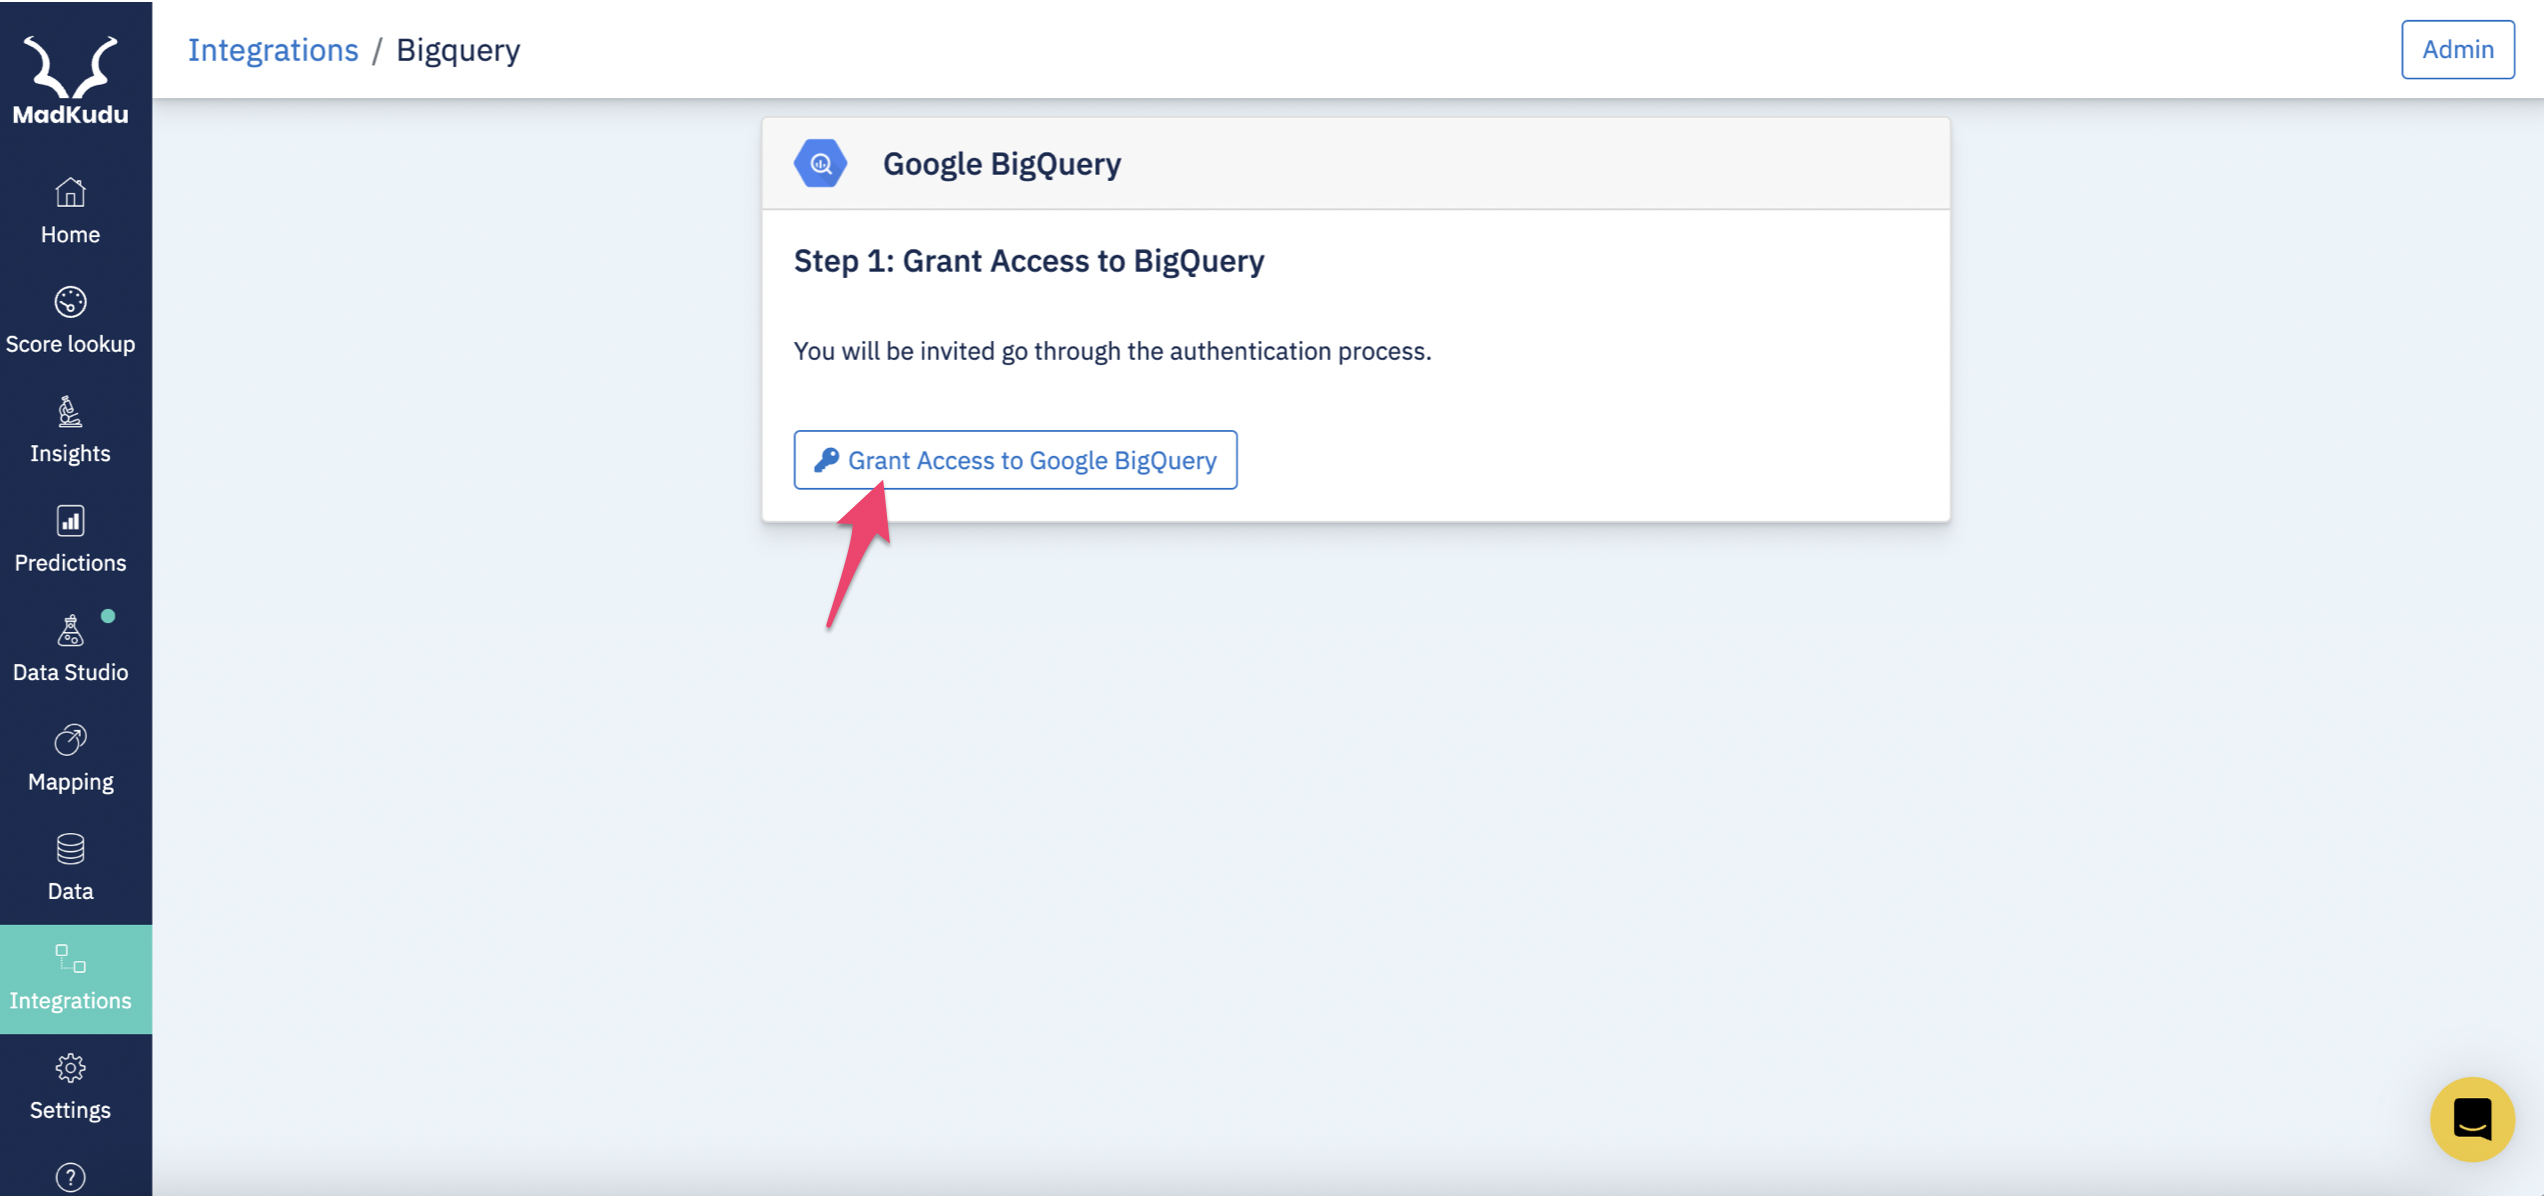Click the Predictions label

point(70,562)
